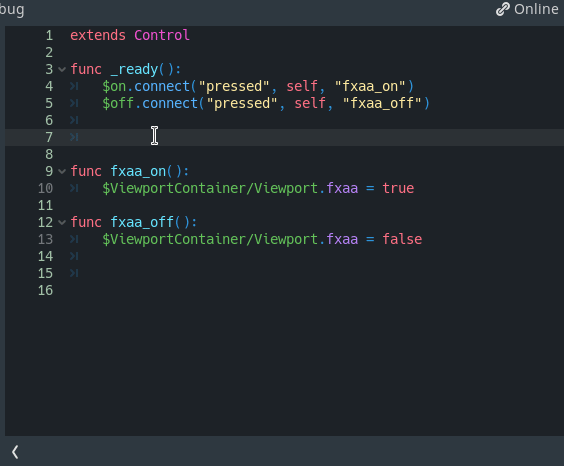Click 'func' keyword on line 12
The image size is (564, 466).
click(x=86, y=222)
